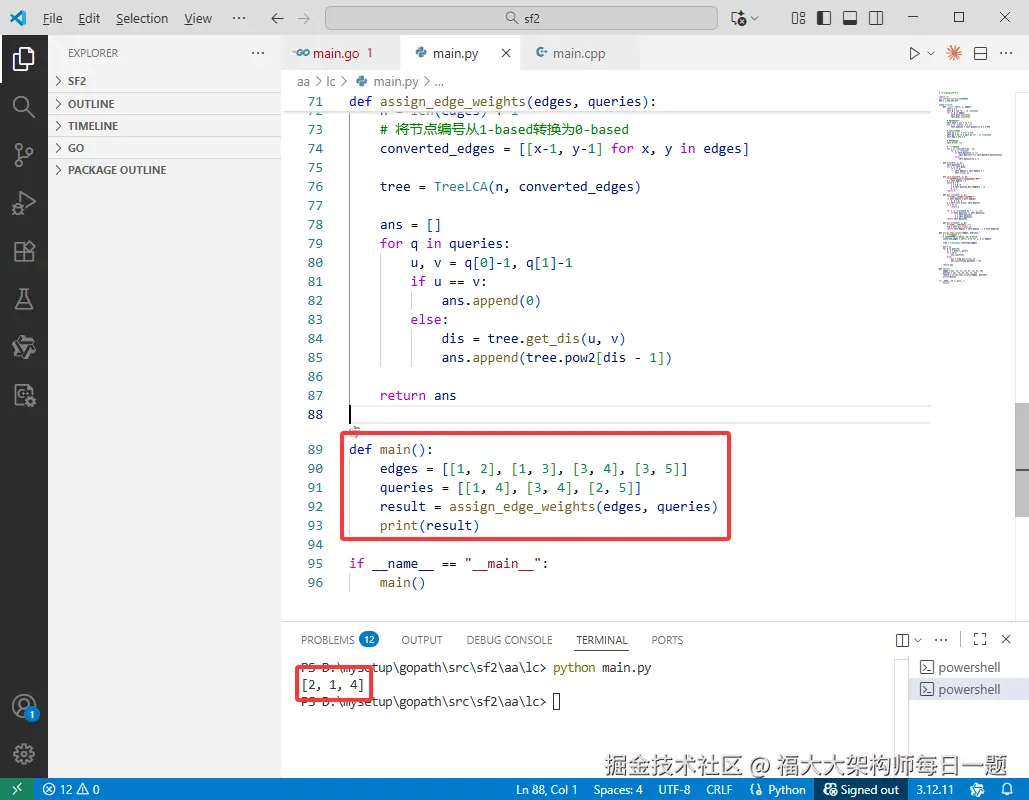
Task: Expand the TIMELINE section
Action: pyautogui.click(x=164, y=126)
